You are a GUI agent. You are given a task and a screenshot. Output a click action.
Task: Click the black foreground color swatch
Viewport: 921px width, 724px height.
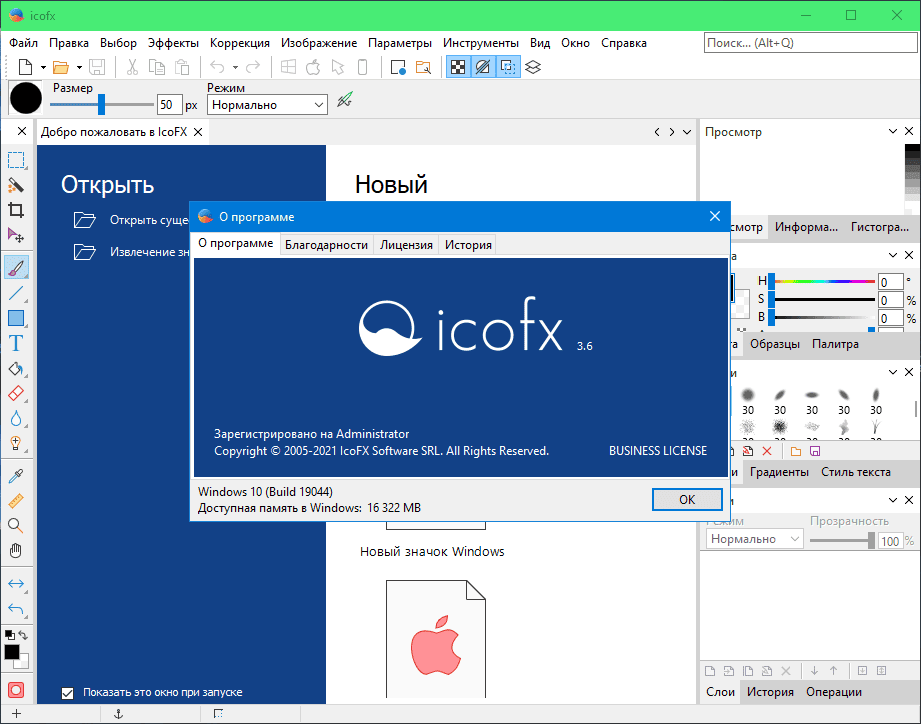point(12,652)
